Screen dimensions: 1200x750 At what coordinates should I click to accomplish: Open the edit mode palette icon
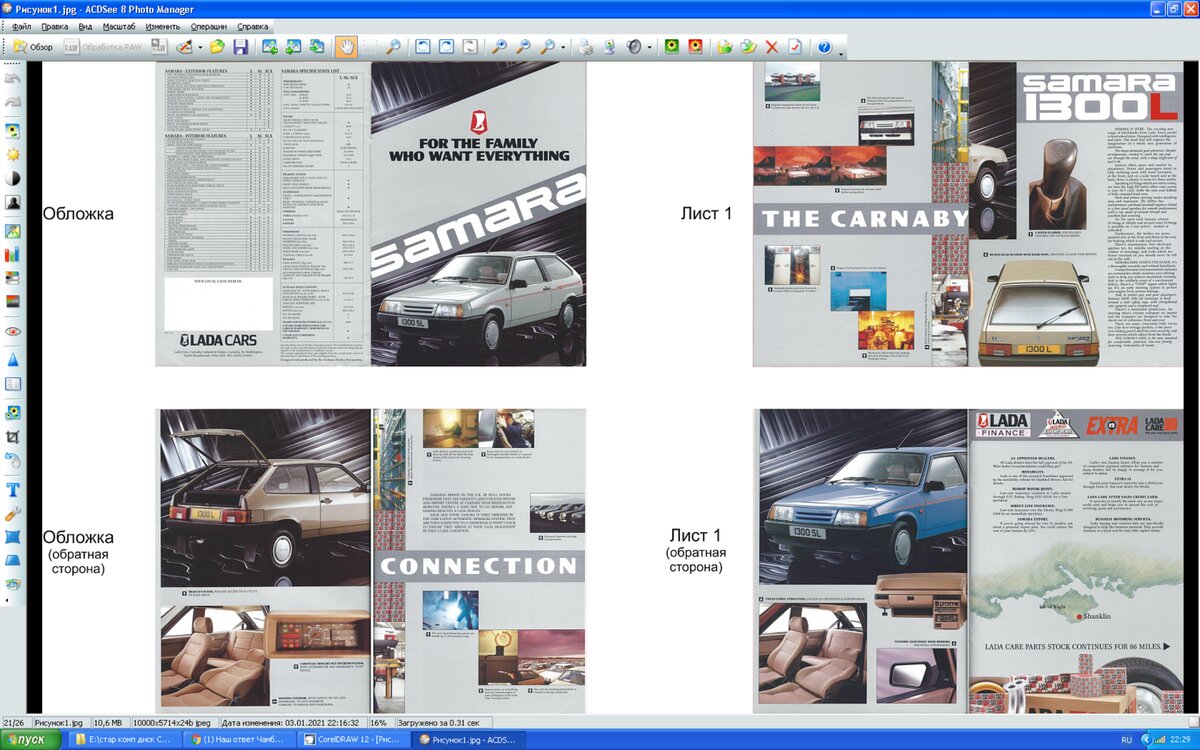click(184, 47)
